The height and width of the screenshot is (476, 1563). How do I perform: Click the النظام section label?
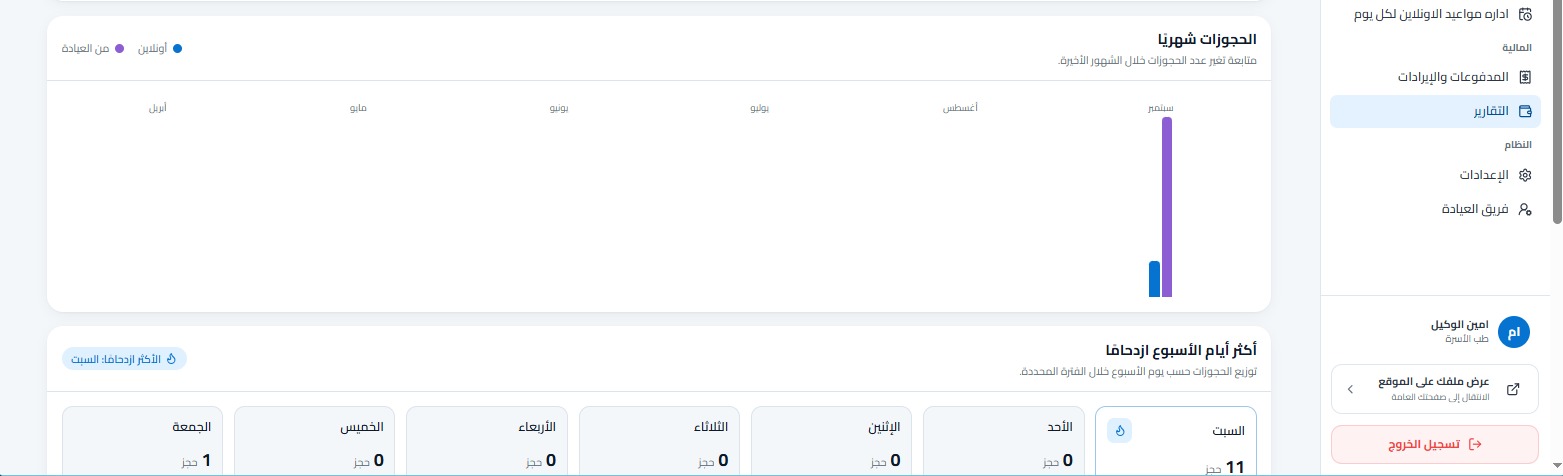1518,145
